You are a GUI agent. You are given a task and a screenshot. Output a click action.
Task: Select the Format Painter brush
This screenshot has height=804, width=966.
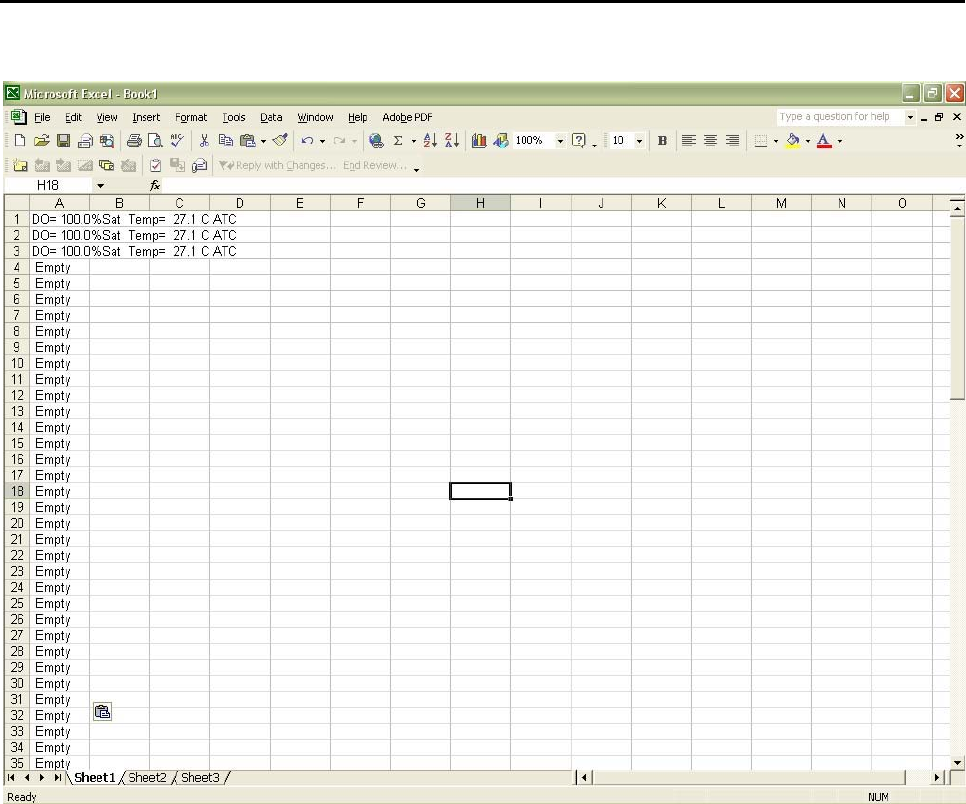[x=281, y=141]
